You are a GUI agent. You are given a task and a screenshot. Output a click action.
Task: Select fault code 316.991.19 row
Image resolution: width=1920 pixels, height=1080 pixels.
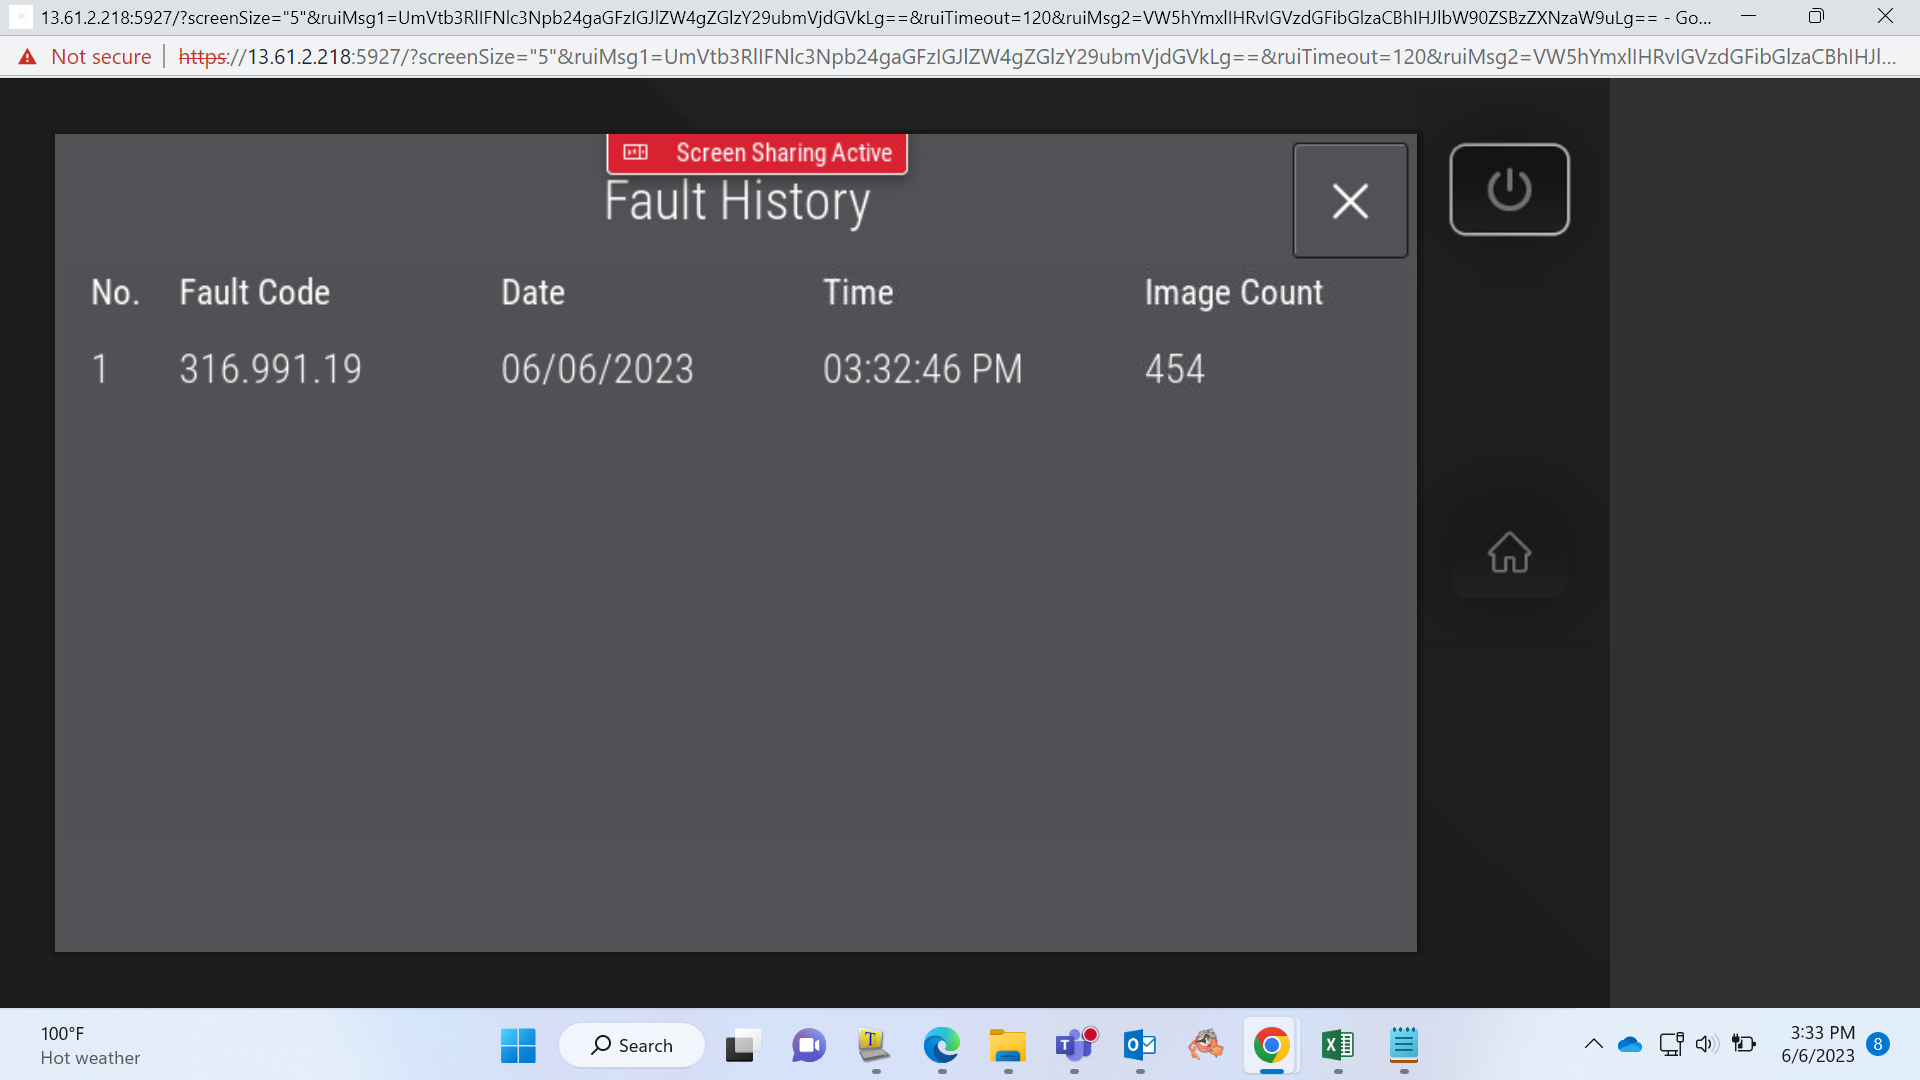(735, 369)
